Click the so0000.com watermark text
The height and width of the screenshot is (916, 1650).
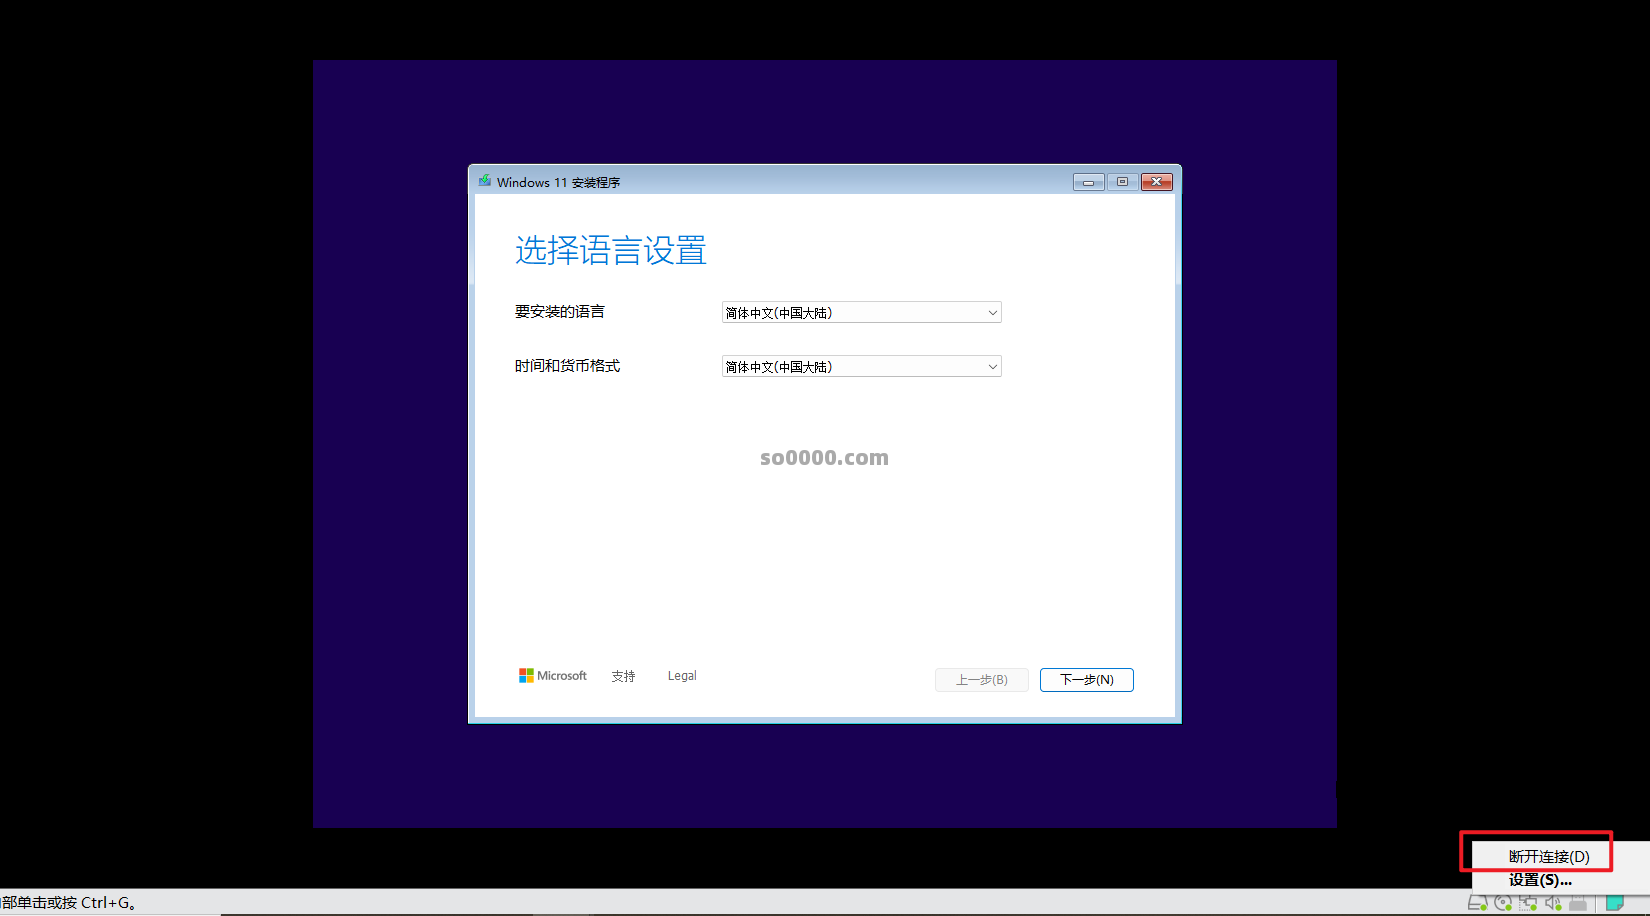pos(823,457)
